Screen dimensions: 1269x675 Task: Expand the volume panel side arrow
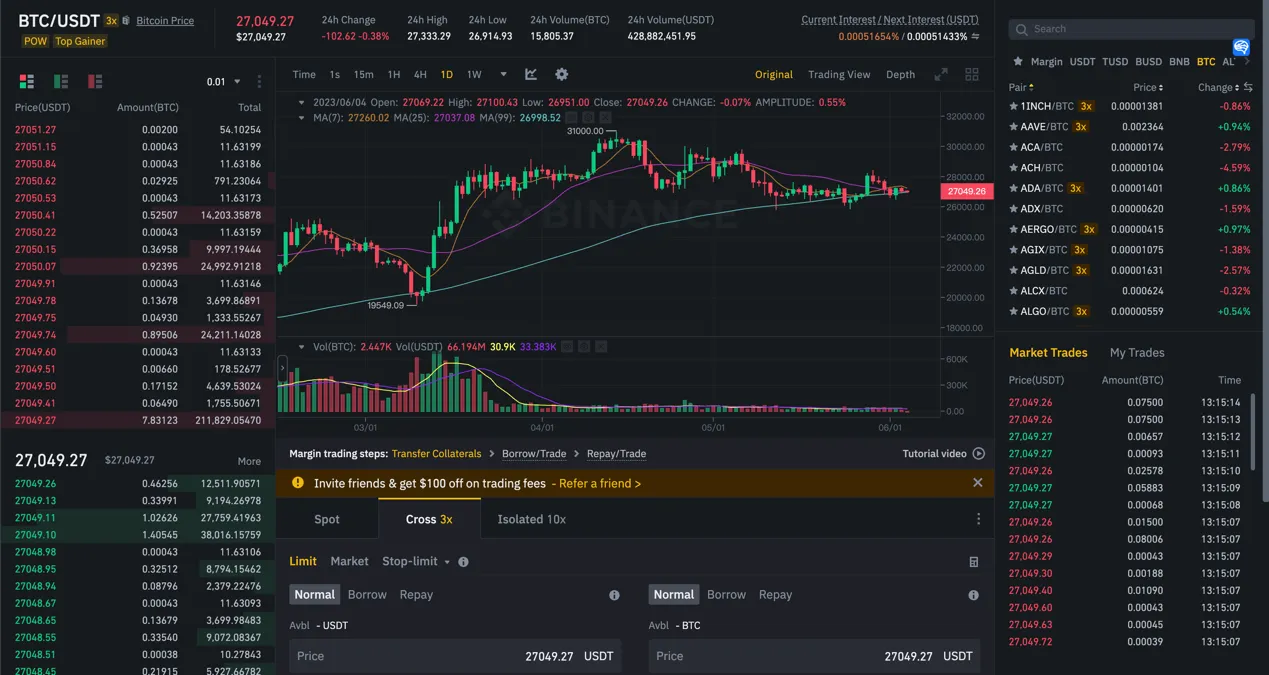tap(282, 369)
